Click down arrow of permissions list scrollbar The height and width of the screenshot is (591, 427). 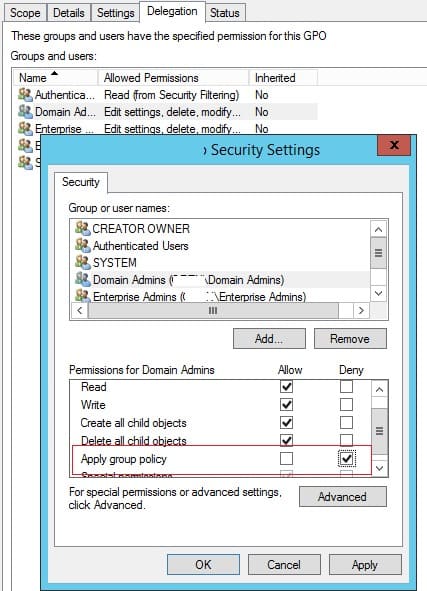(x=380, y=468)
